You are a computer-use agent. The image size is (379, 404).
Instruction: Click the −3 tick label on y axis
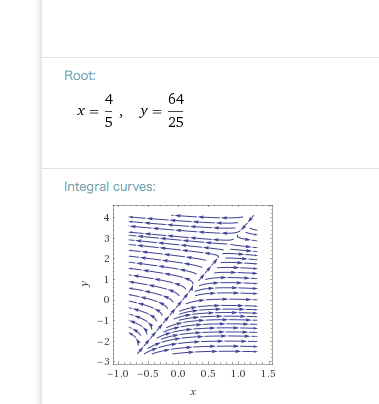pos(103,362)
